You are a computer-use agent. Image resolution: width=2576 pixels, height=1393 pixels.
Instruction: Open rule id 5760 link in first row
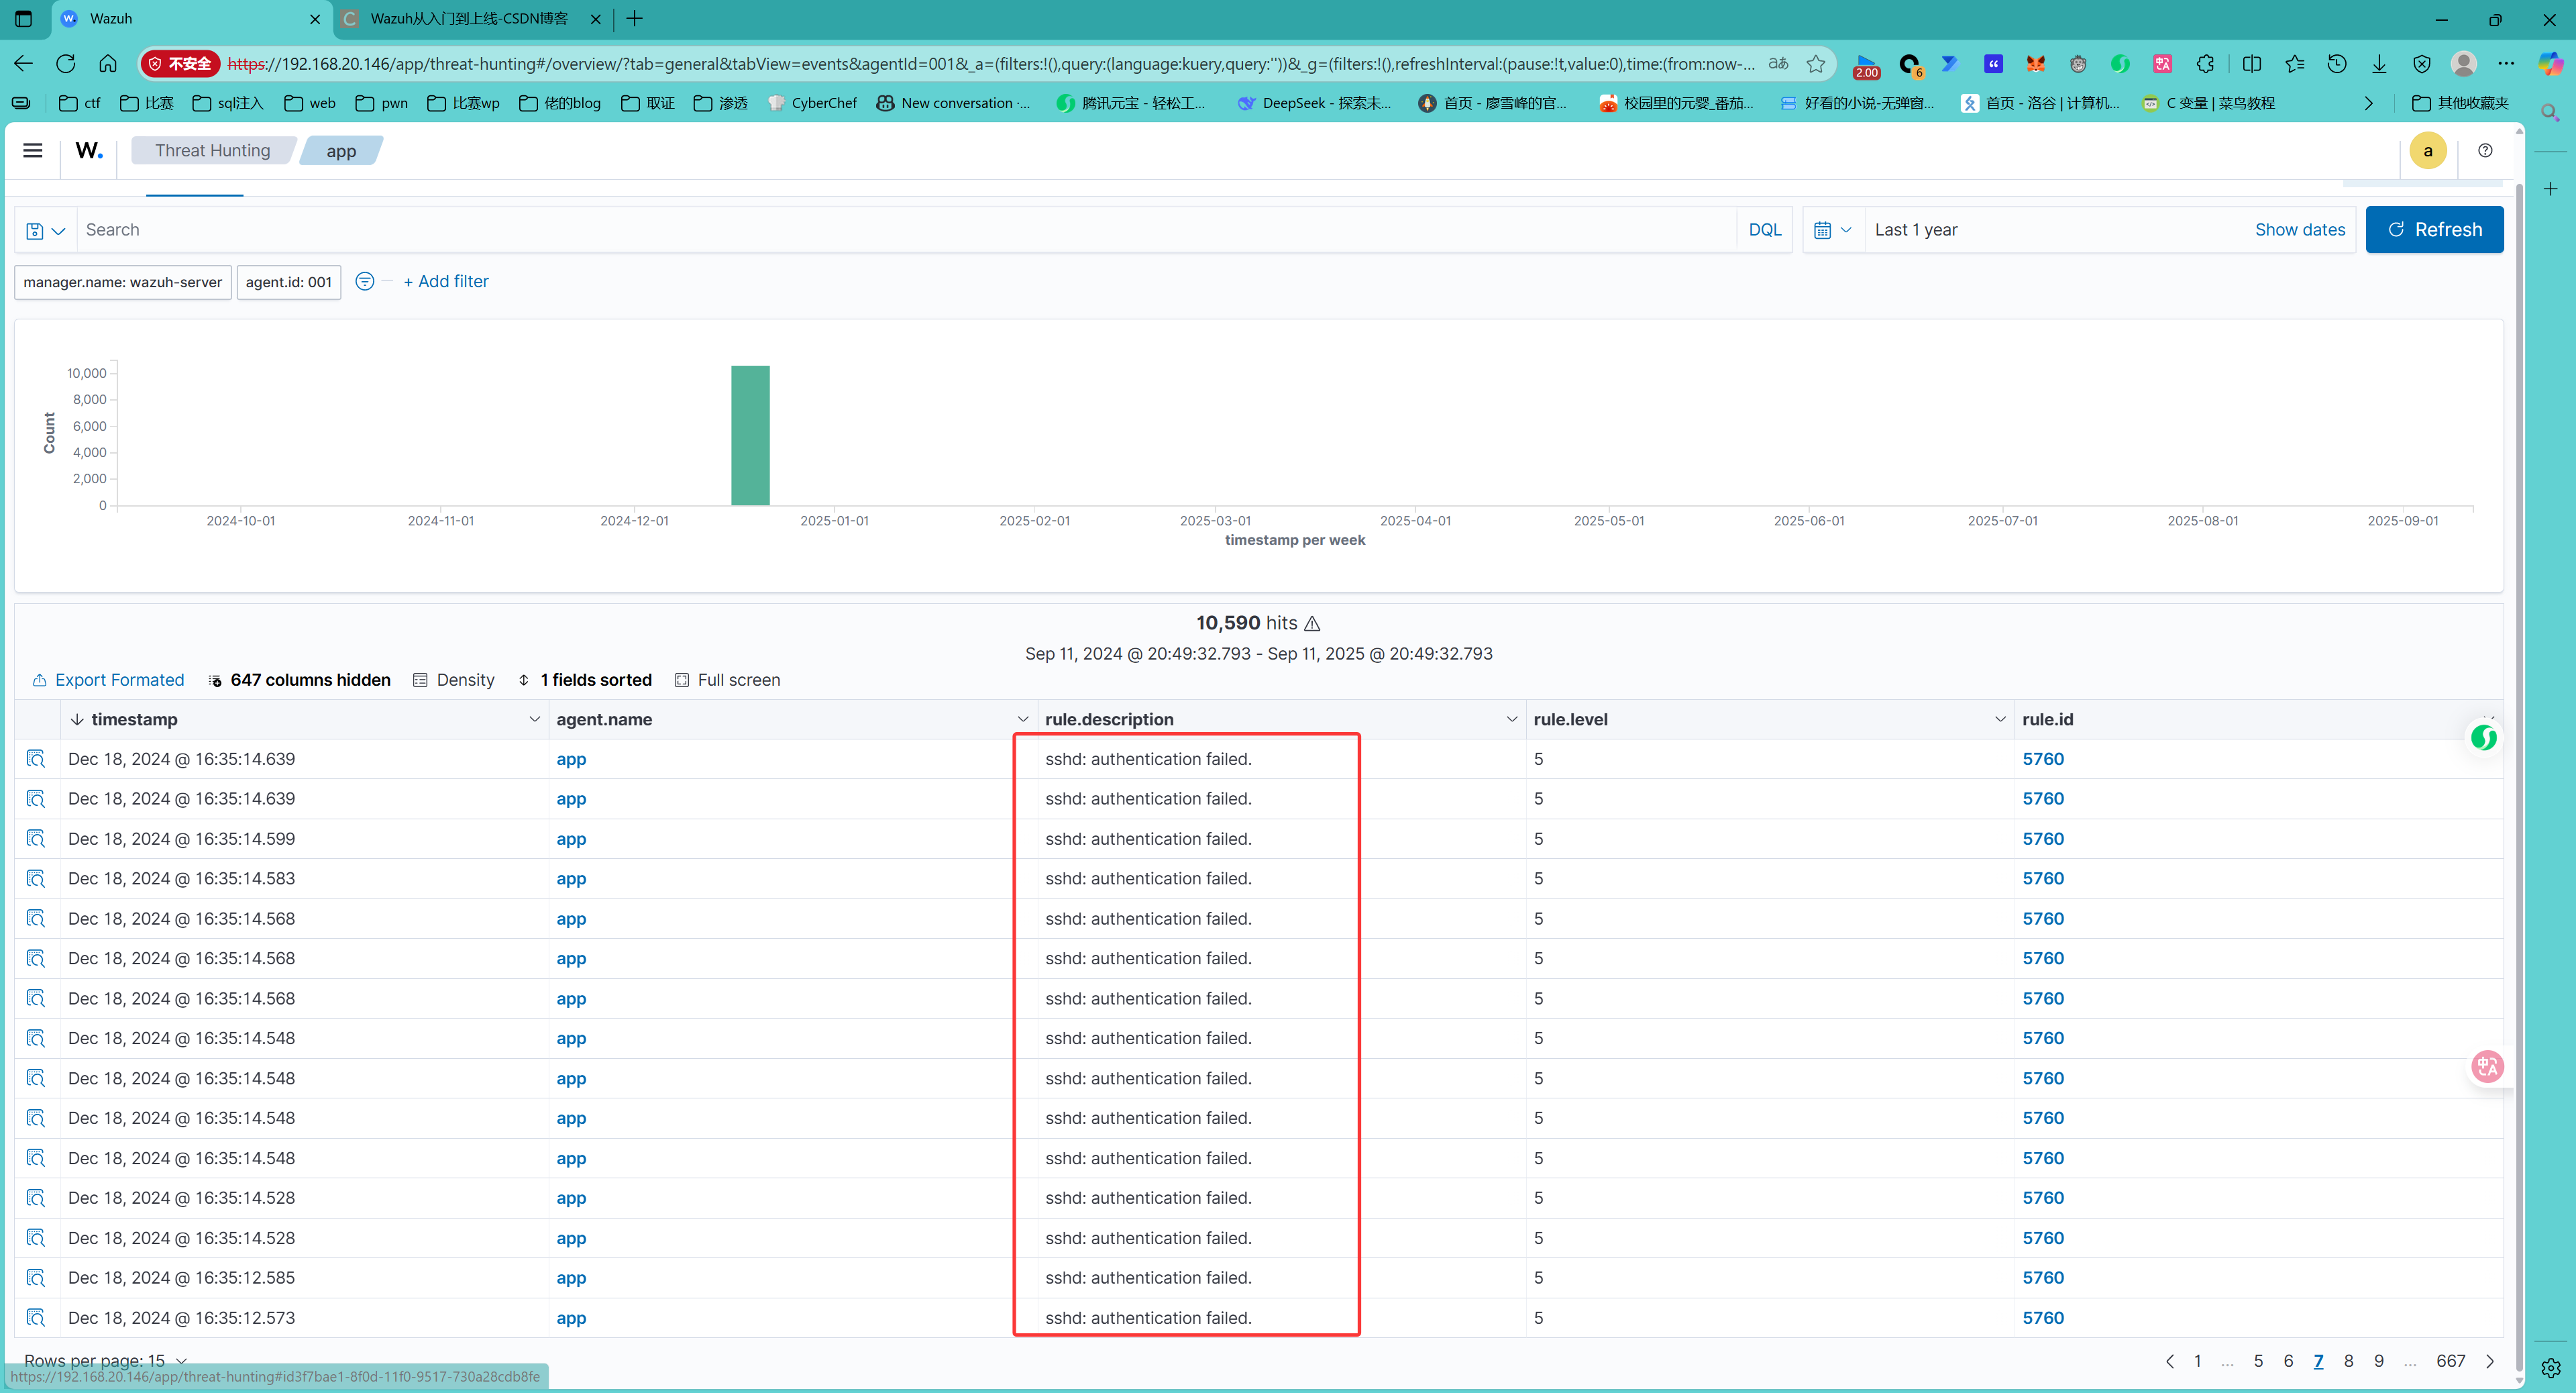pos(2042,759)
